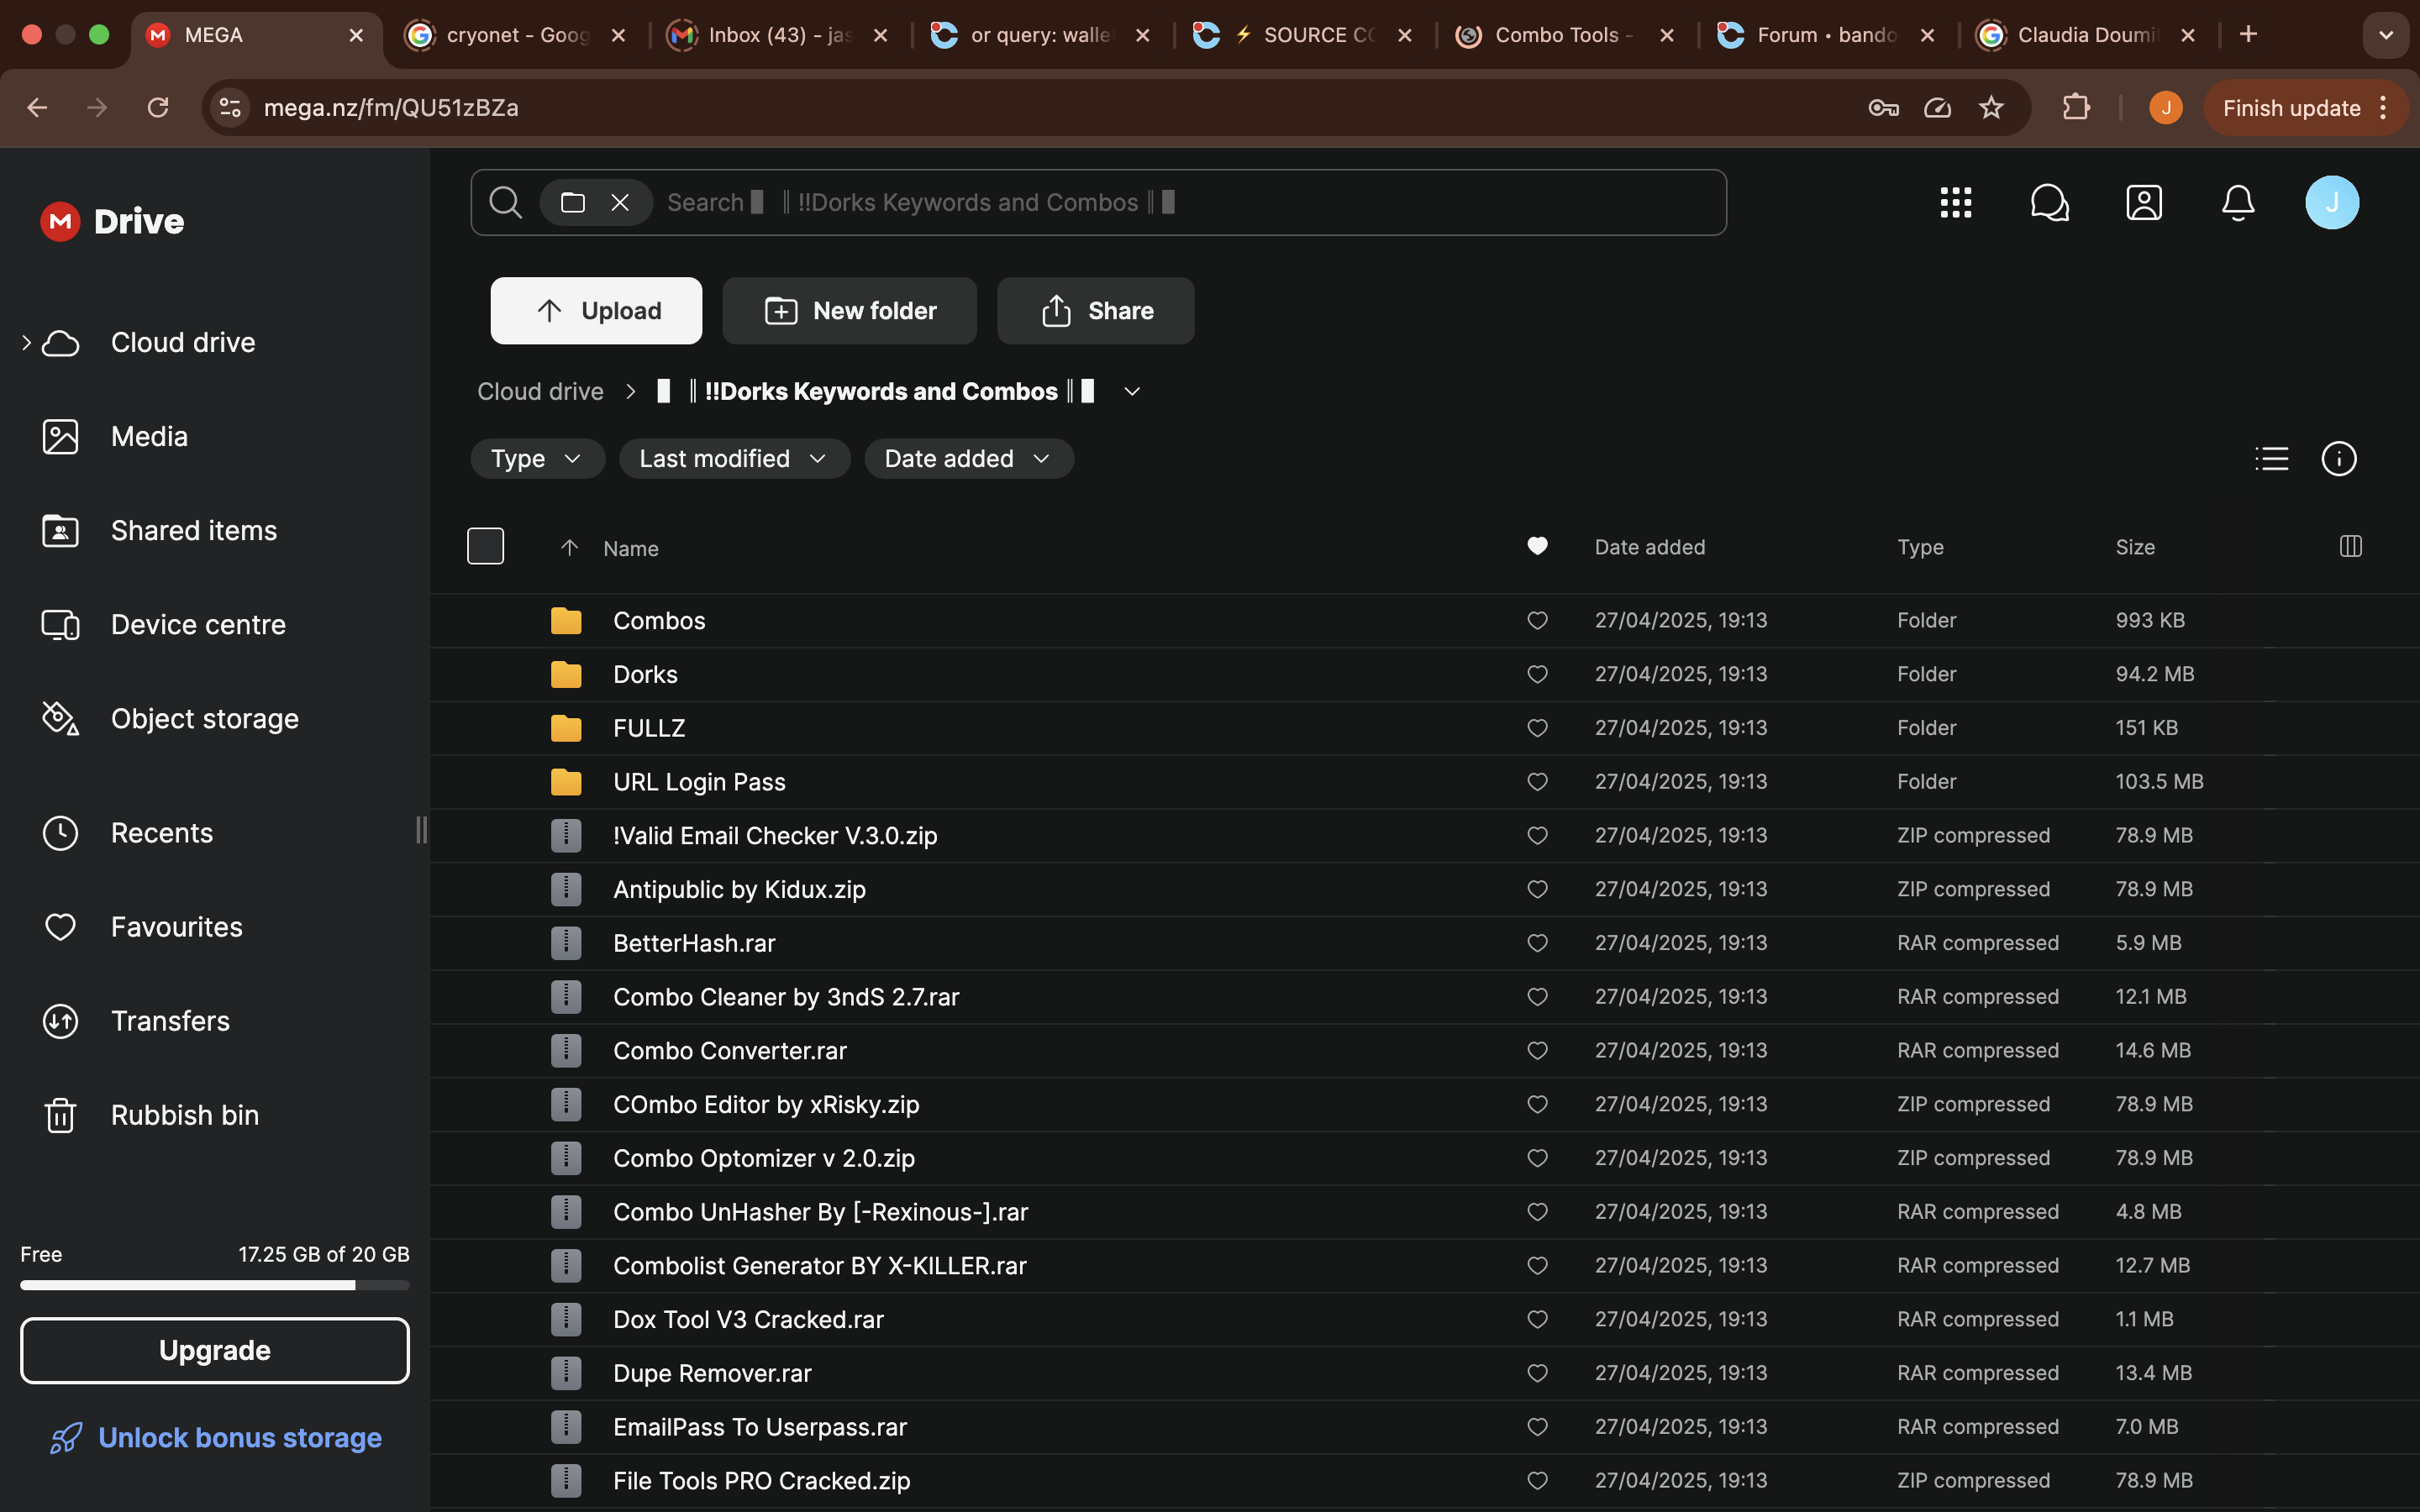Favourite BetterHash.rar with heart
2420x1512 pixels.
pos(1537,943)
